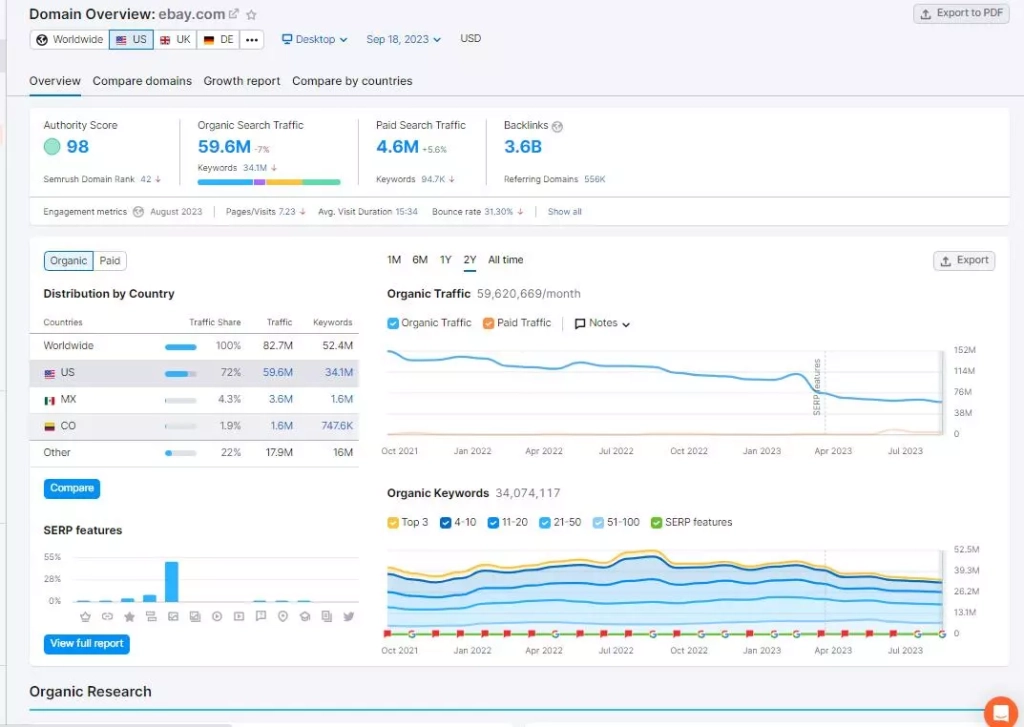Click the instant answer SERP feature icon

(x=151, y=616)
